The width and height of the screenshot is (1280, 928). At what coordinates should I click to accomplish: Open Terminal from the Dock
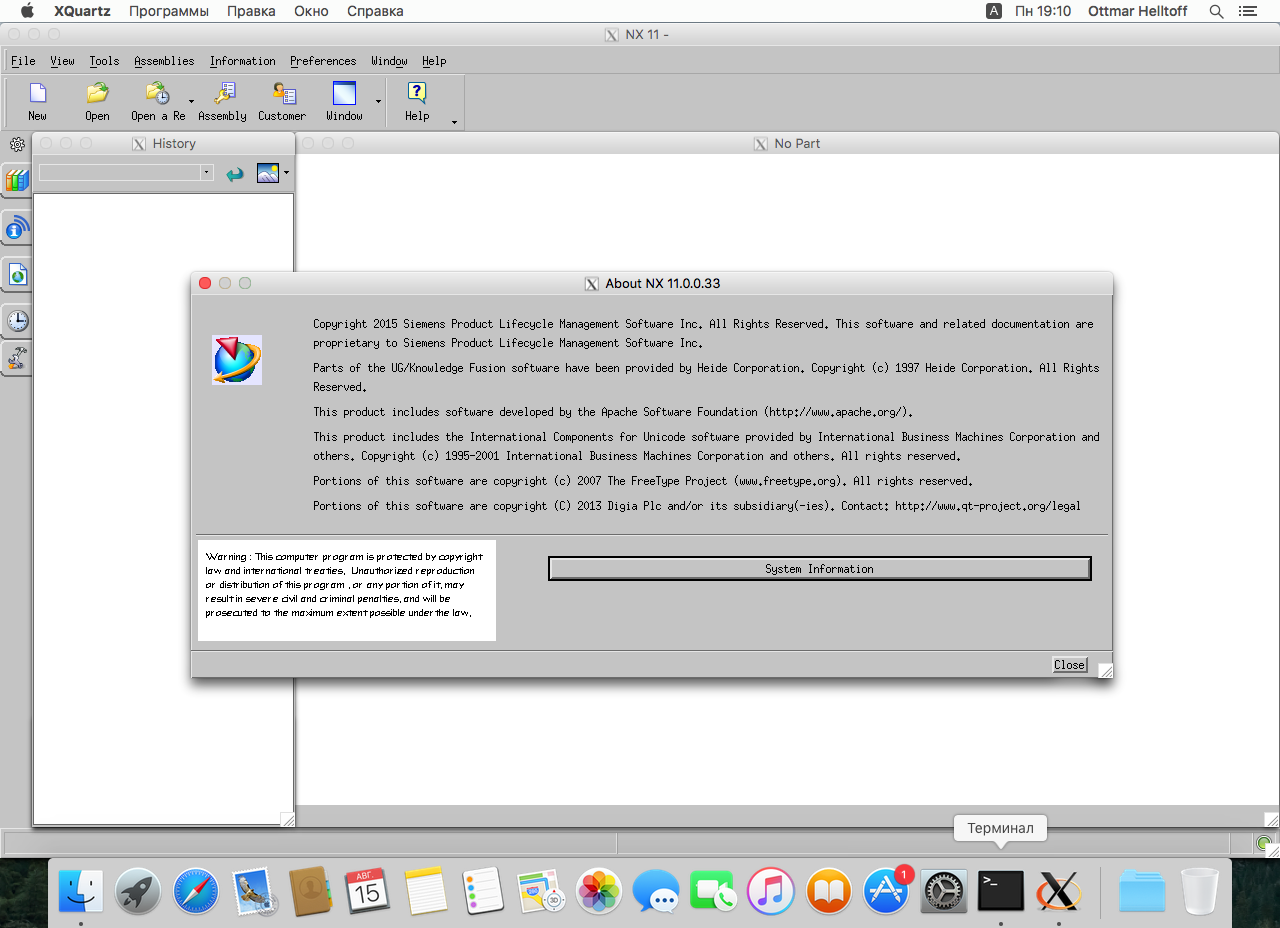pyautogui.click(x=1001, y=889)
